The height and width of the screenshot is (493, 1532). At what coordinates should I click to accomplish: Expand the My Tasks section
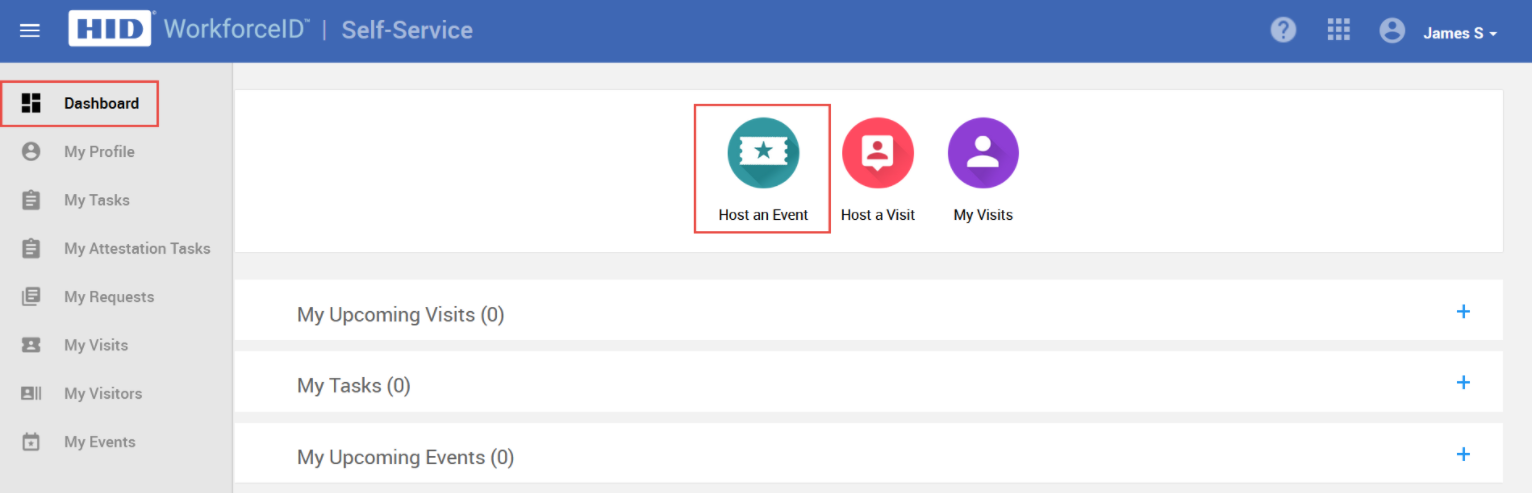coord(1463,383)
